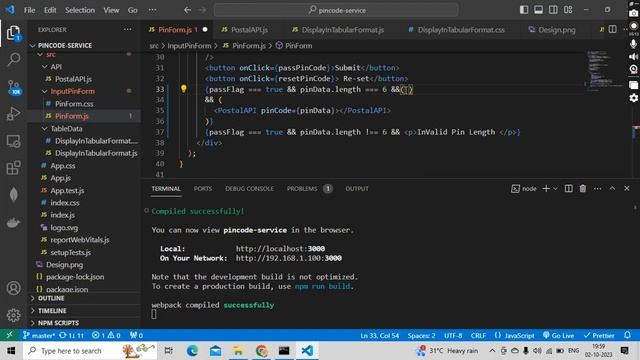The height and width of the screenshot is (360, 640).
Task: Open the http://localhost:3000 link in terminal
Action: coord(280,249)
